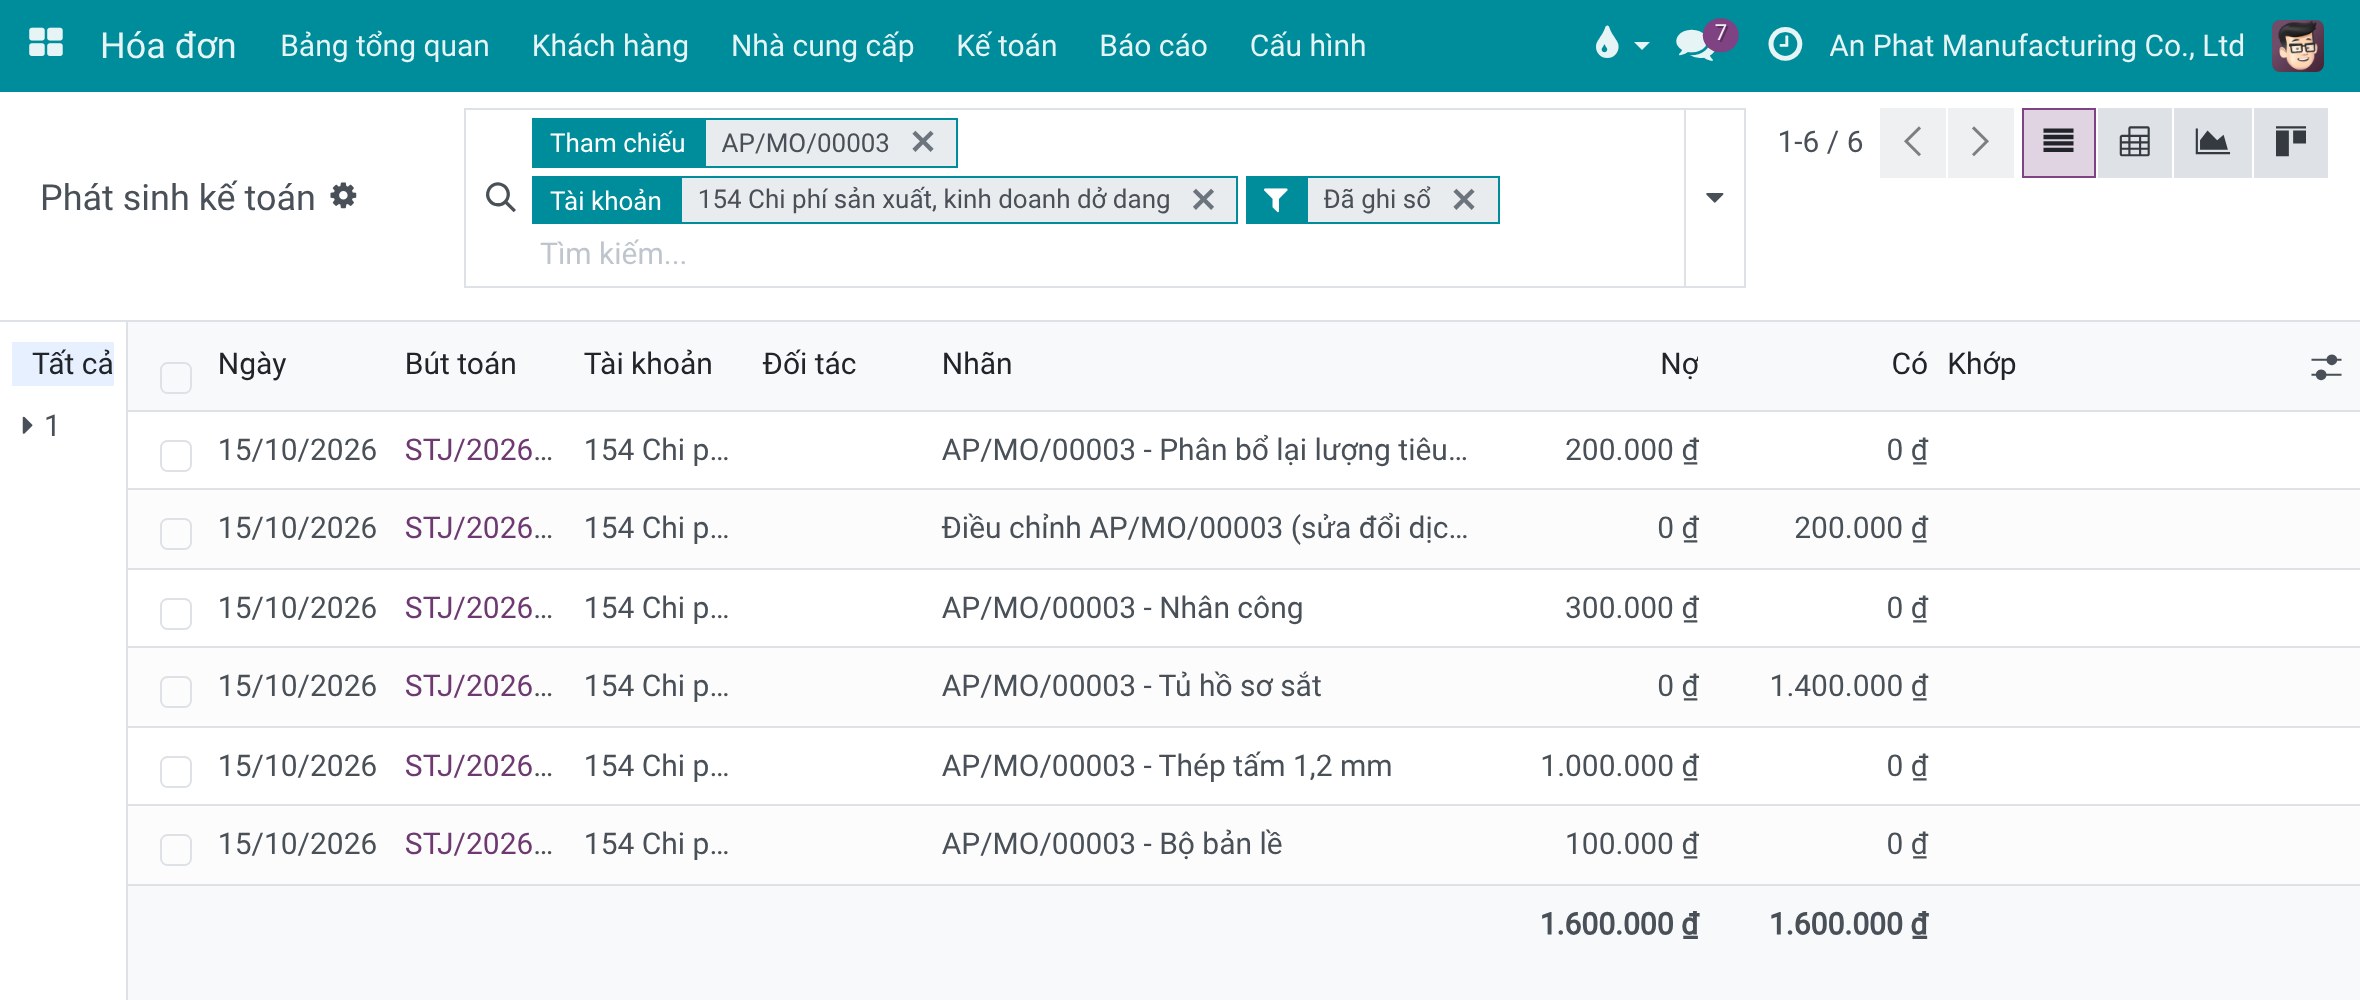This screenshot has width=2360, height=1000.
Task: Open the activities clock icon
Action: point(1785,45)
